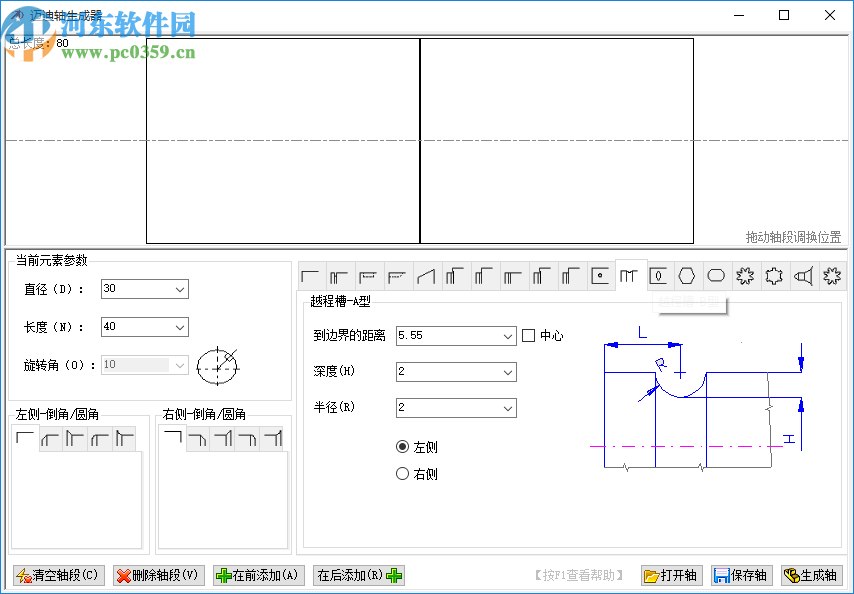This screenshot has height=594, width=854.
Task: Open the rectangle-with-oval keyway feature tab
Action: [658, 277]
